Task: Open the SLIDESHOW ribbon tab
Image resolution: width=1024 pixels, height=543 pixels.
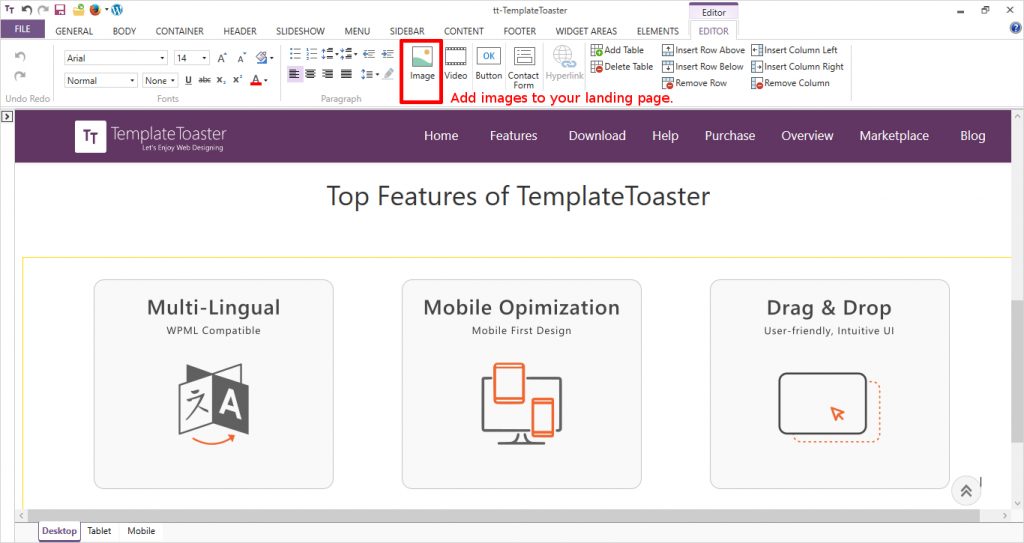Action: coord(297,31)
